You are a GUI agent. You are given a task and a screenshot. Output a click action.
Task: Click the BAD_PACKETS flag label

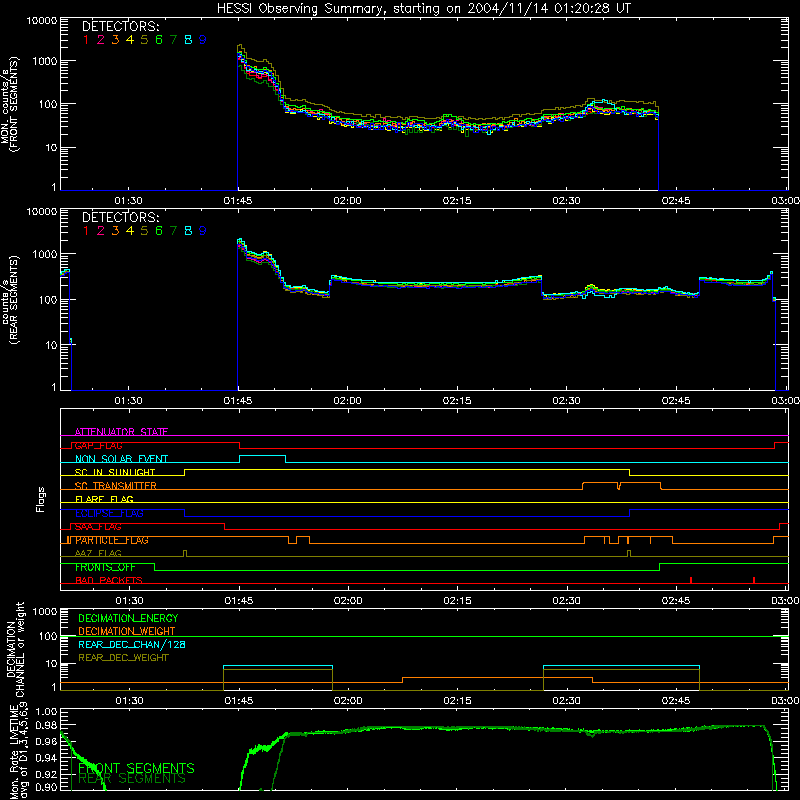pyautogui.click(x=109, y=580)
